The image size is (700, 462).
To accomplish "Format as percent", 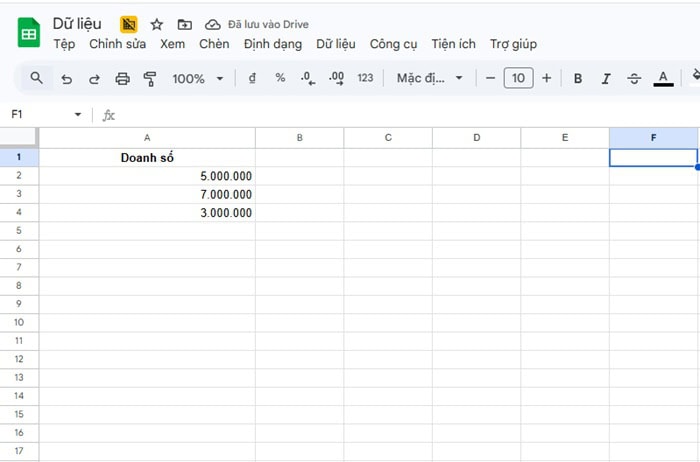I will (280, 78).
